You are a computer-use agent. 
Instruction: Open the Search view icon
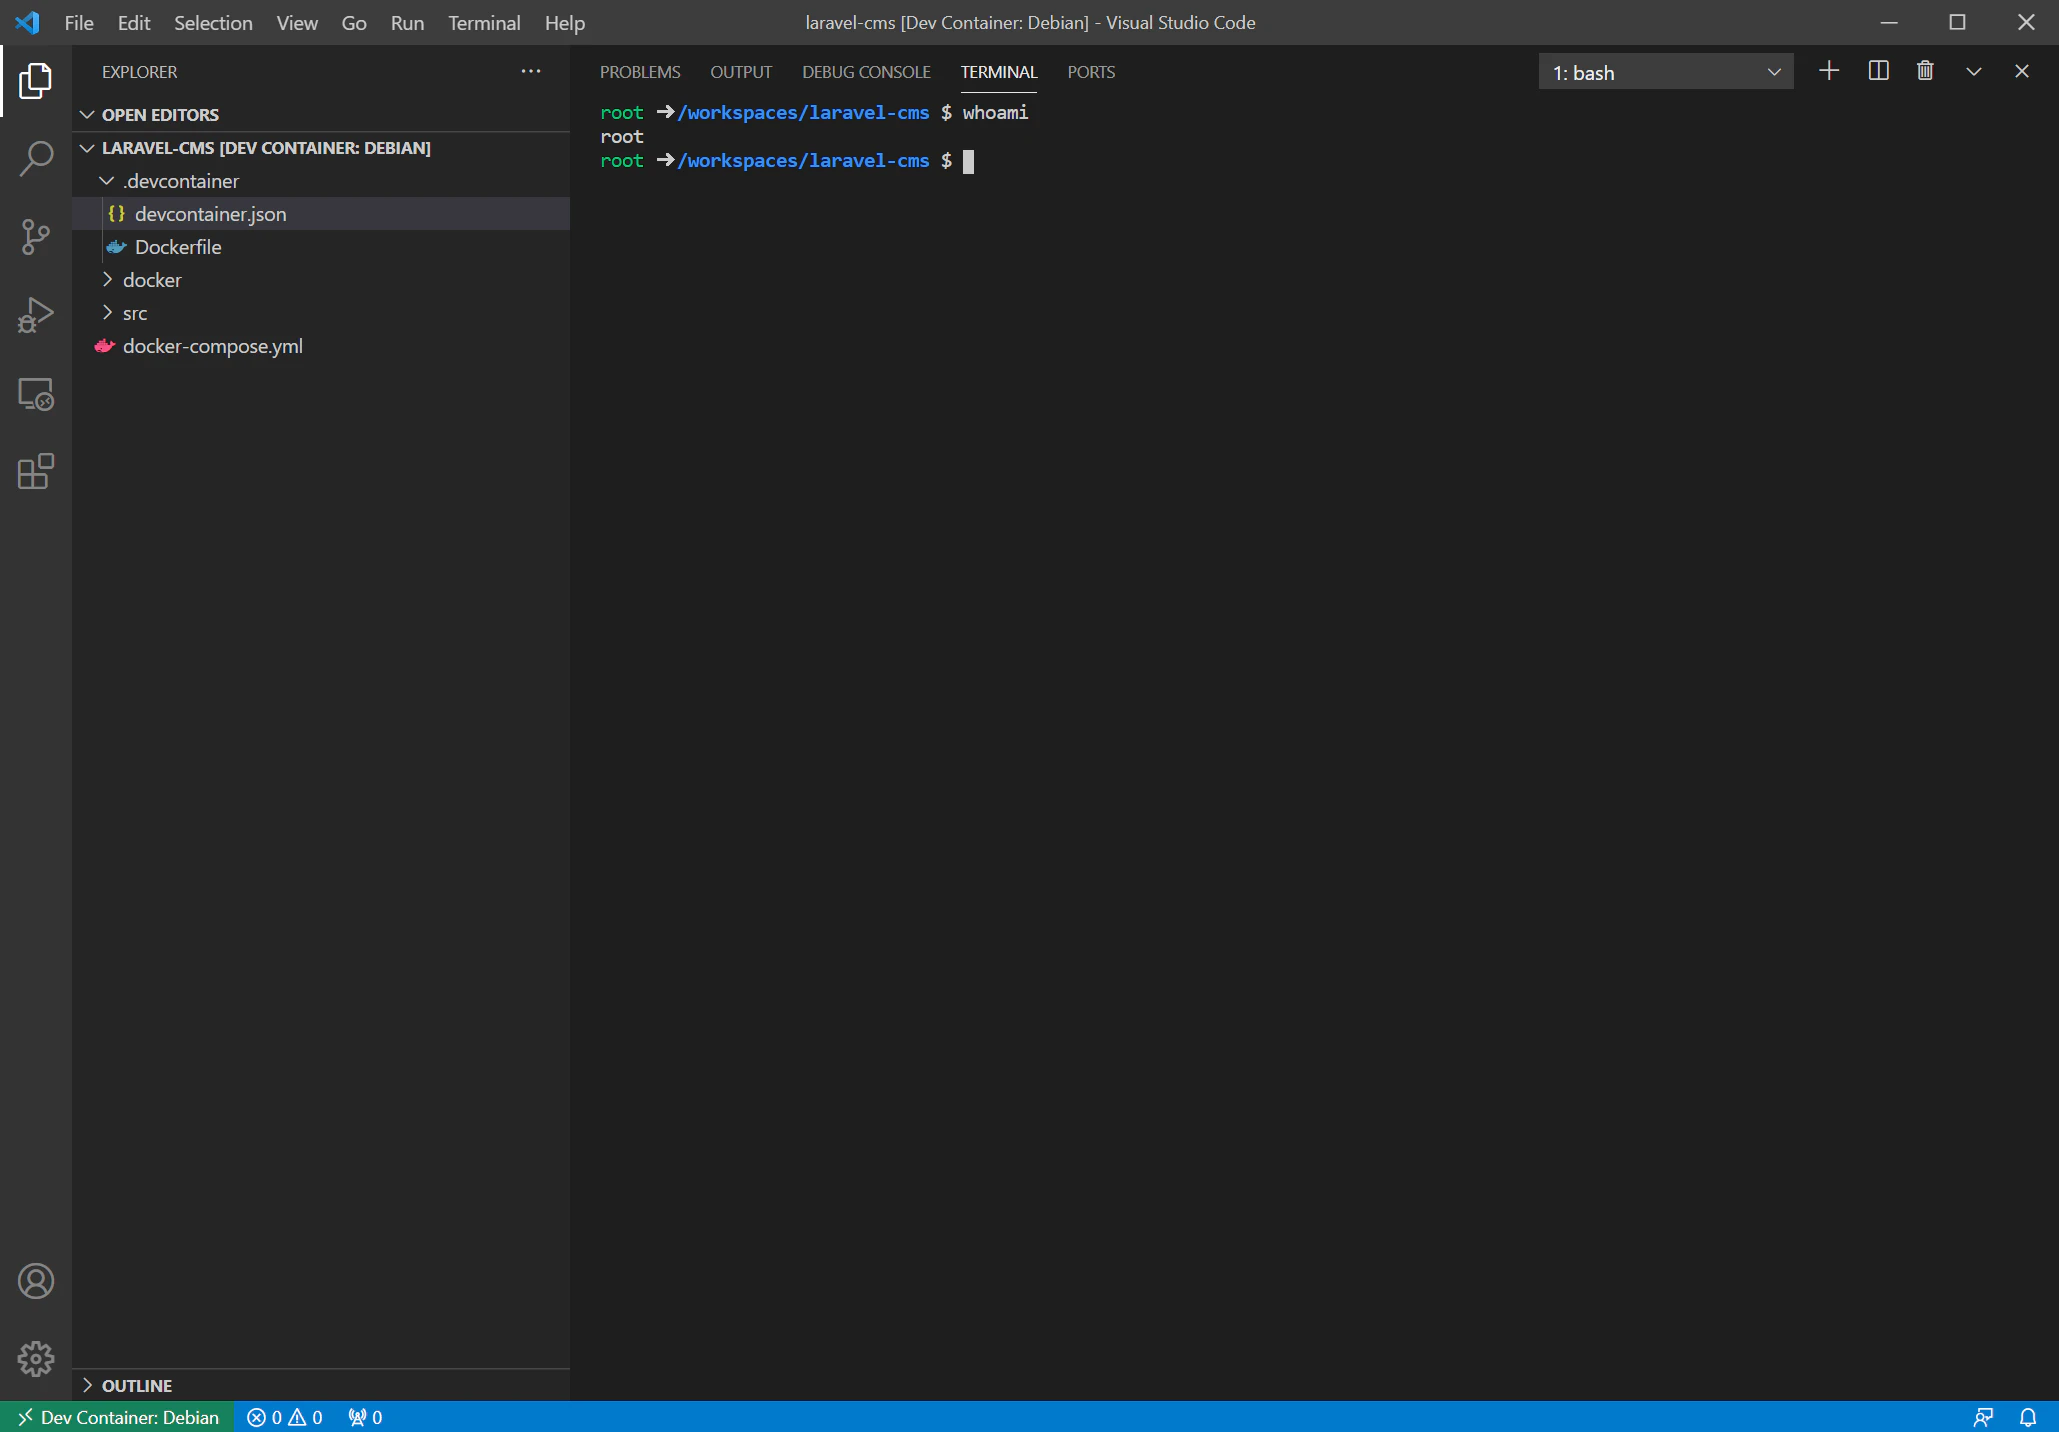[x=36, y=159]
